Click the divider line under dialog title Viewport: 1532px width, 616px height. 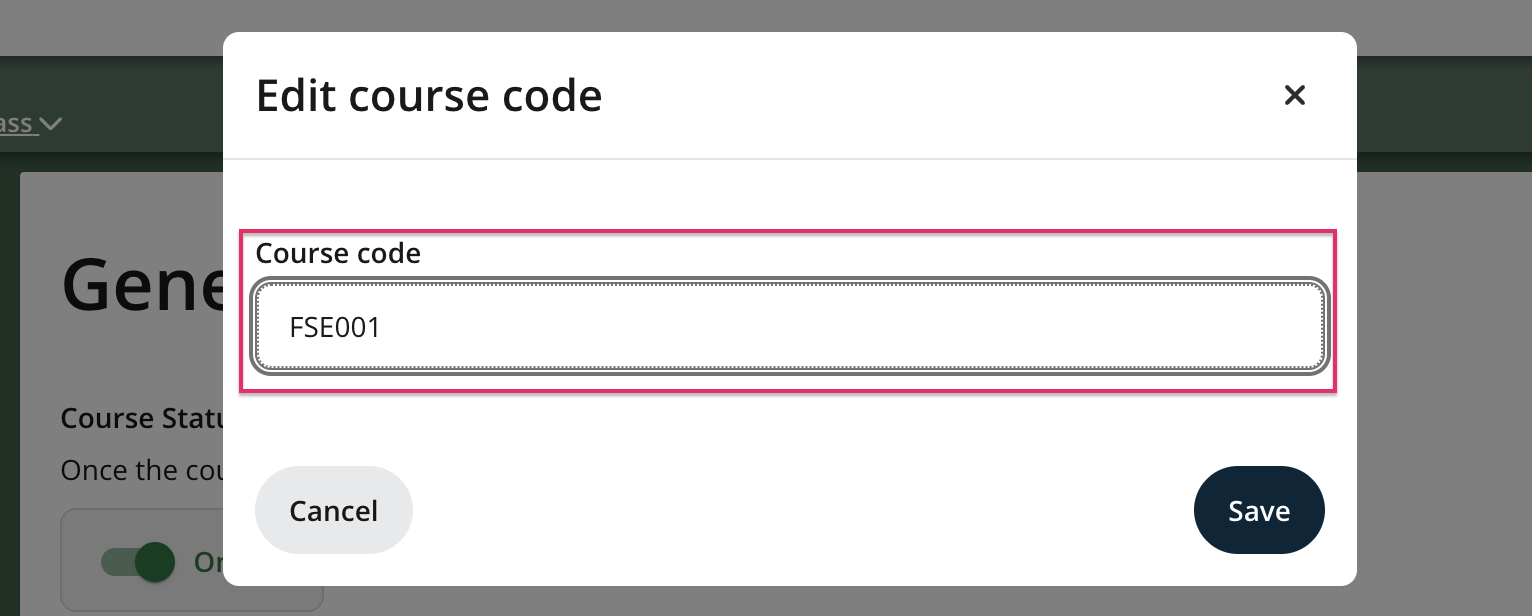tap(790, 159)
